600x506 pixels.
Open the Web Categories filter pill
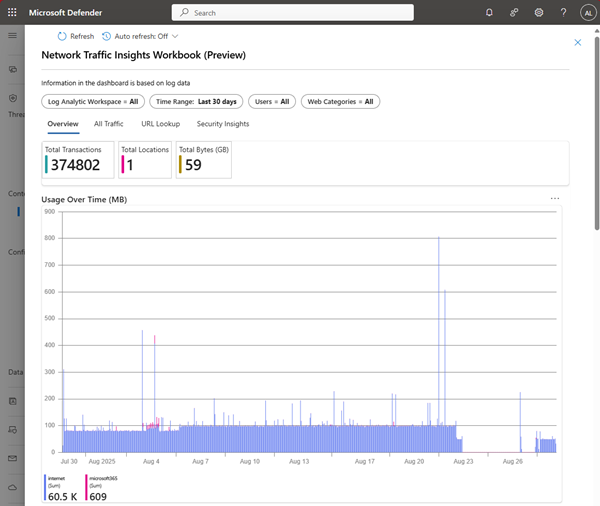[341, 101]
